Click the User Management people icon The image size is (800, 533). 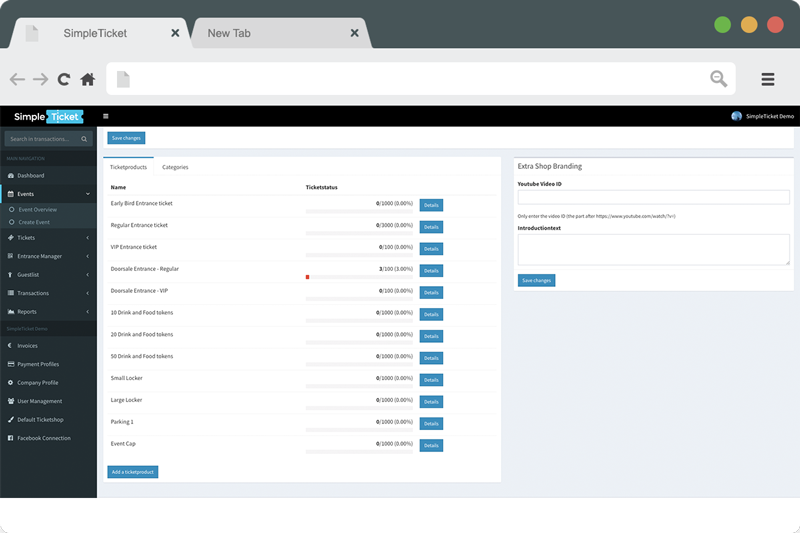click(11, 401)
